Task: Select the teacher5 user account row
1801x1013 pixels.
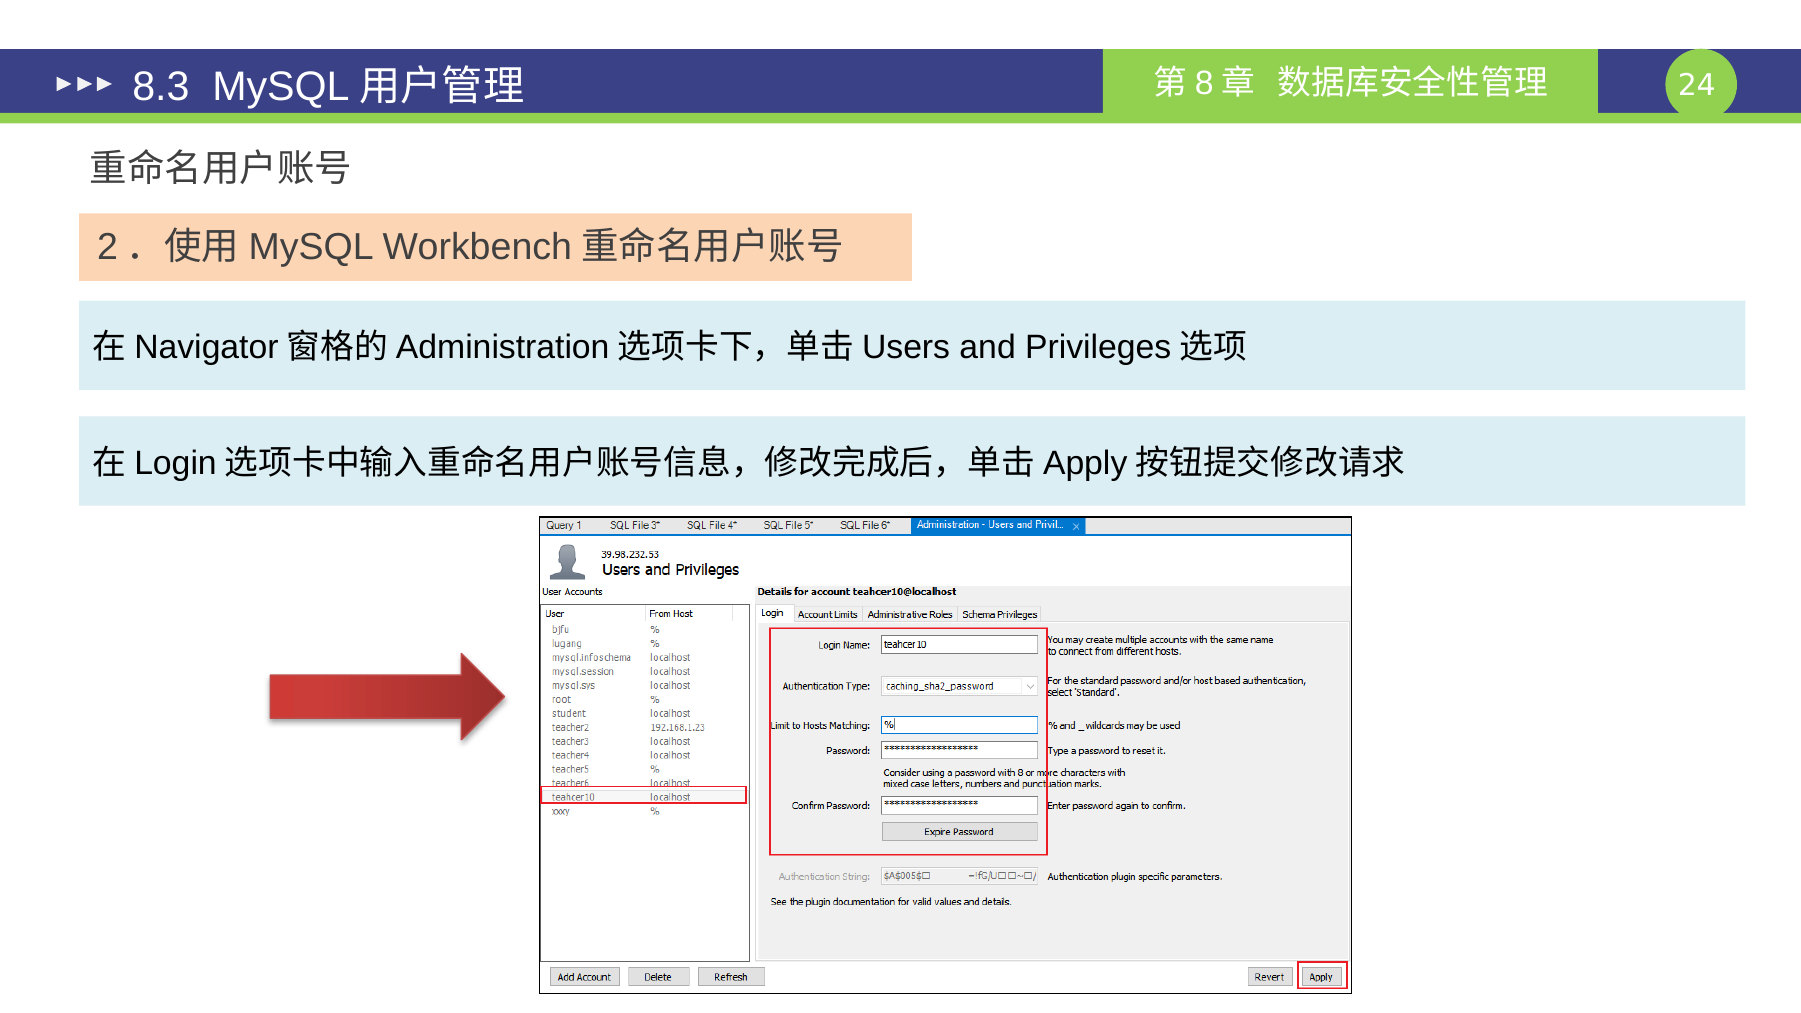Action: [x=644, y=770]
